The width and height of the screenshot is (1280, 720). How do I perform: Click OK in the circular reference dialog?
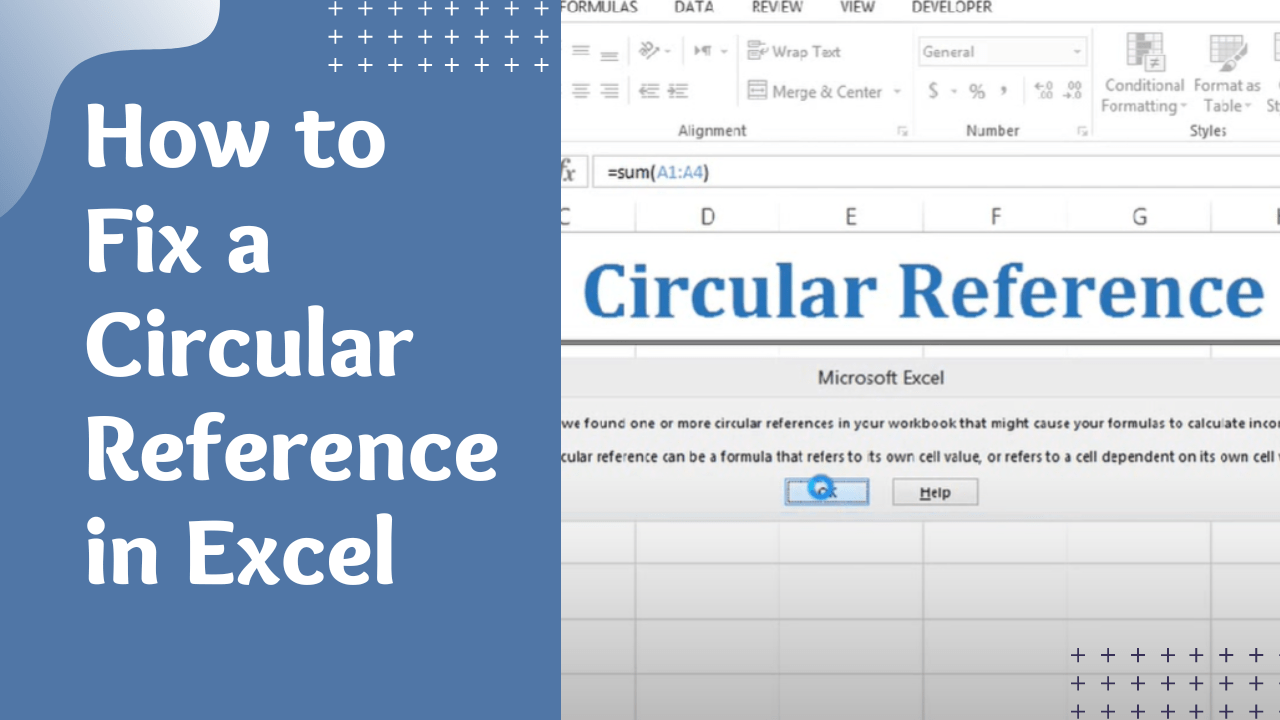(826, 491)
